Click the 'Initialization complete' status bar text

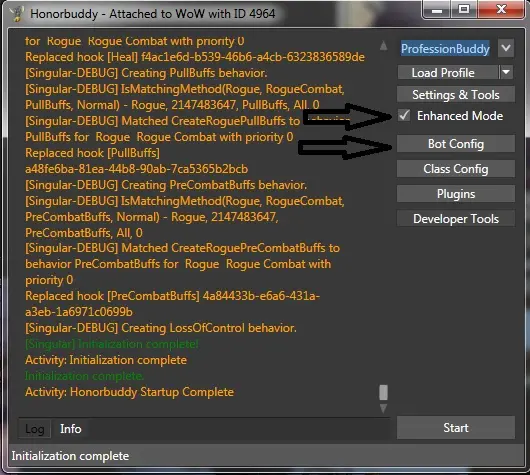tap(70, 456)
